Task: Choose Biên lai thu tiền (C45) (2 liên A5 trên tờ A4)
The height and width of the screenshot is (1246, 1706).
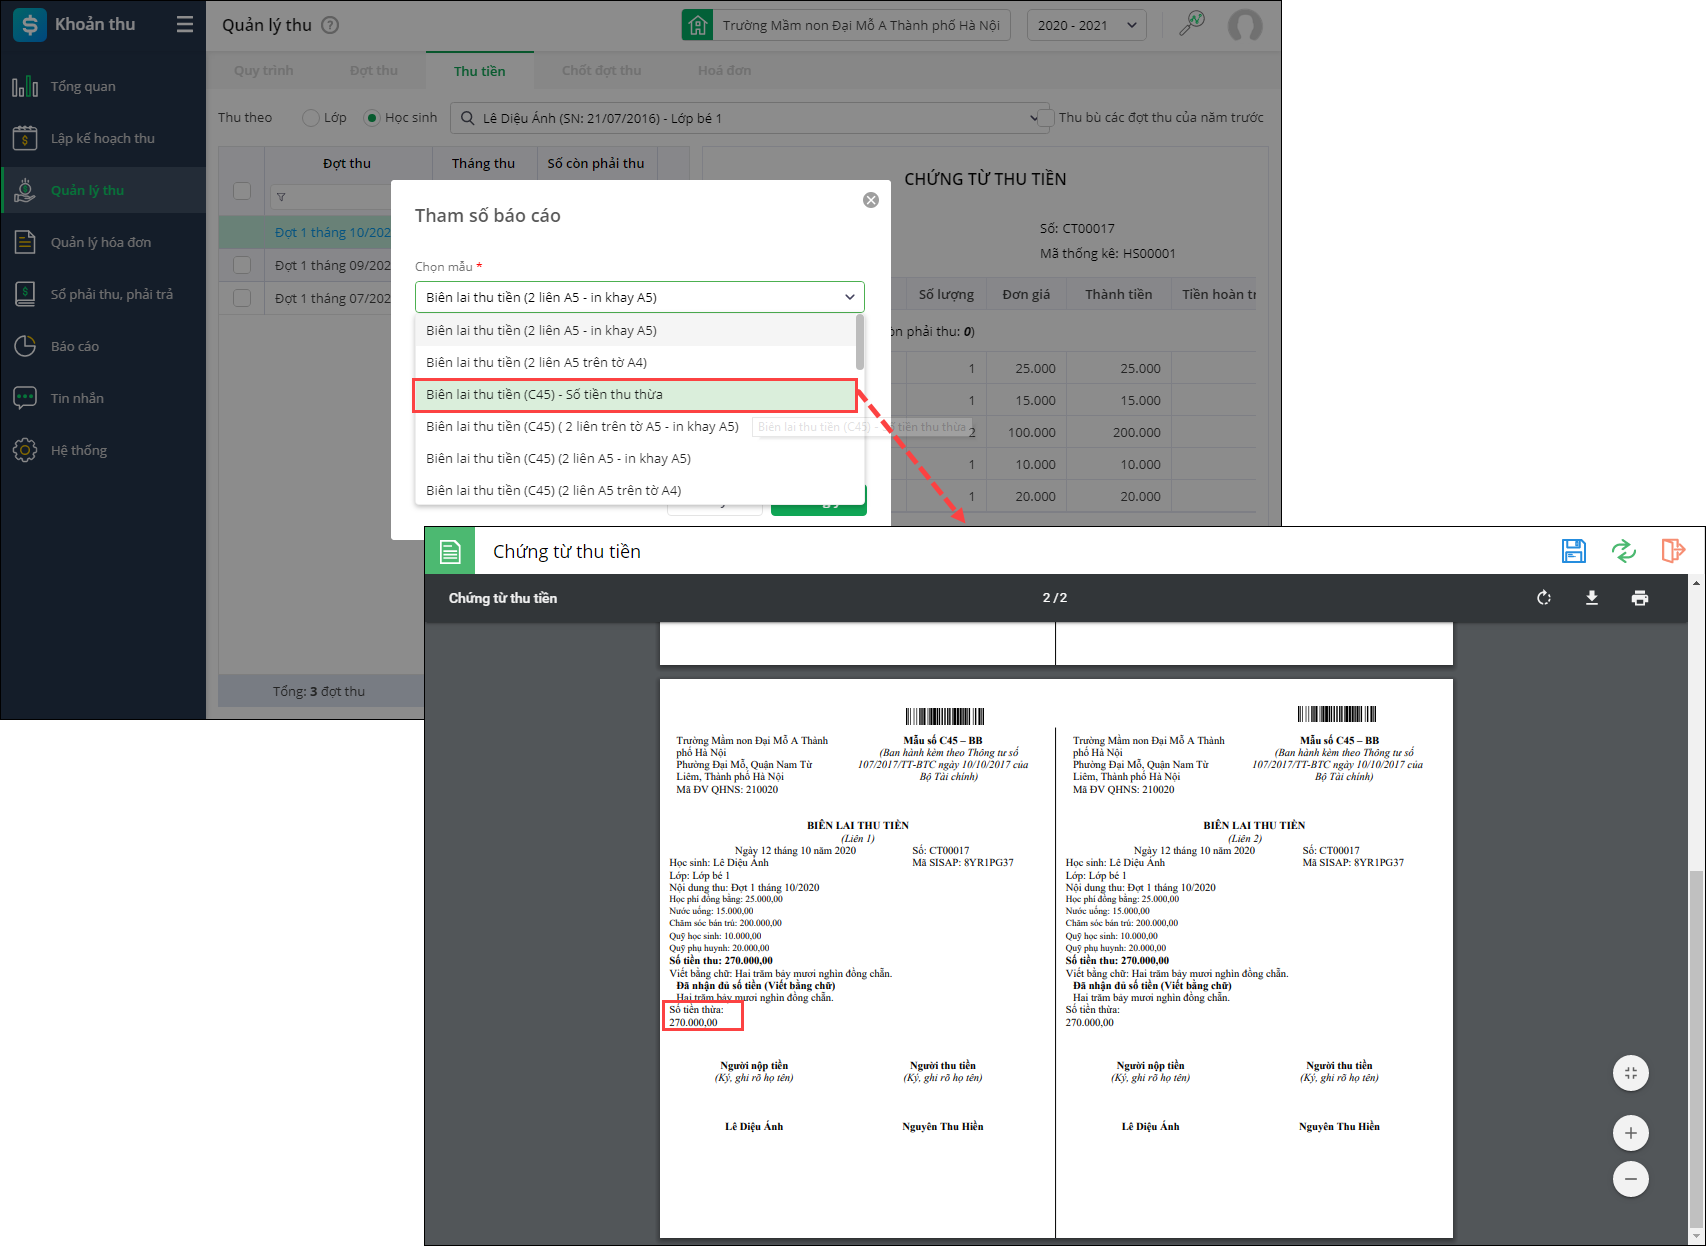Action: pos(636,490)
